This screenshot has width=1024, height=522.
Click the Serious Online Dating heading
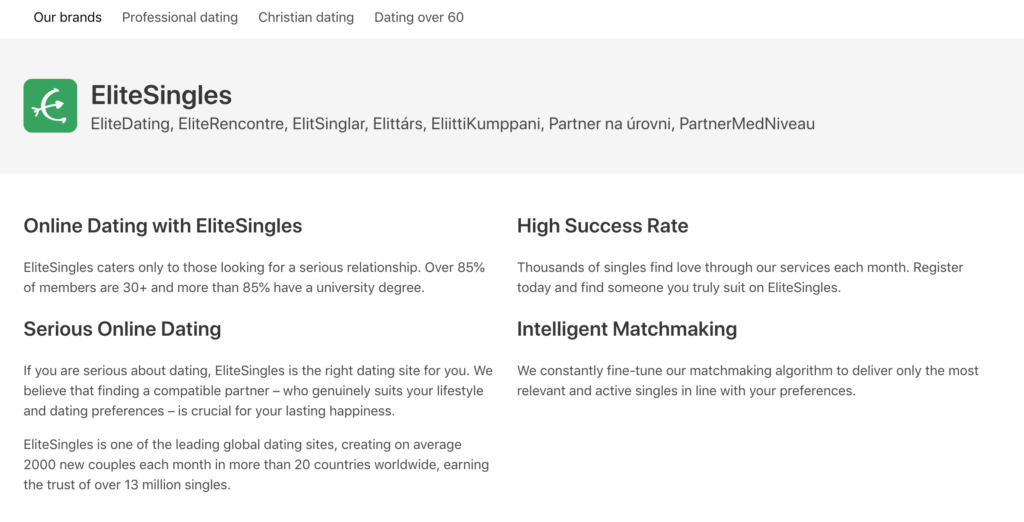click(x=122, y=329)
